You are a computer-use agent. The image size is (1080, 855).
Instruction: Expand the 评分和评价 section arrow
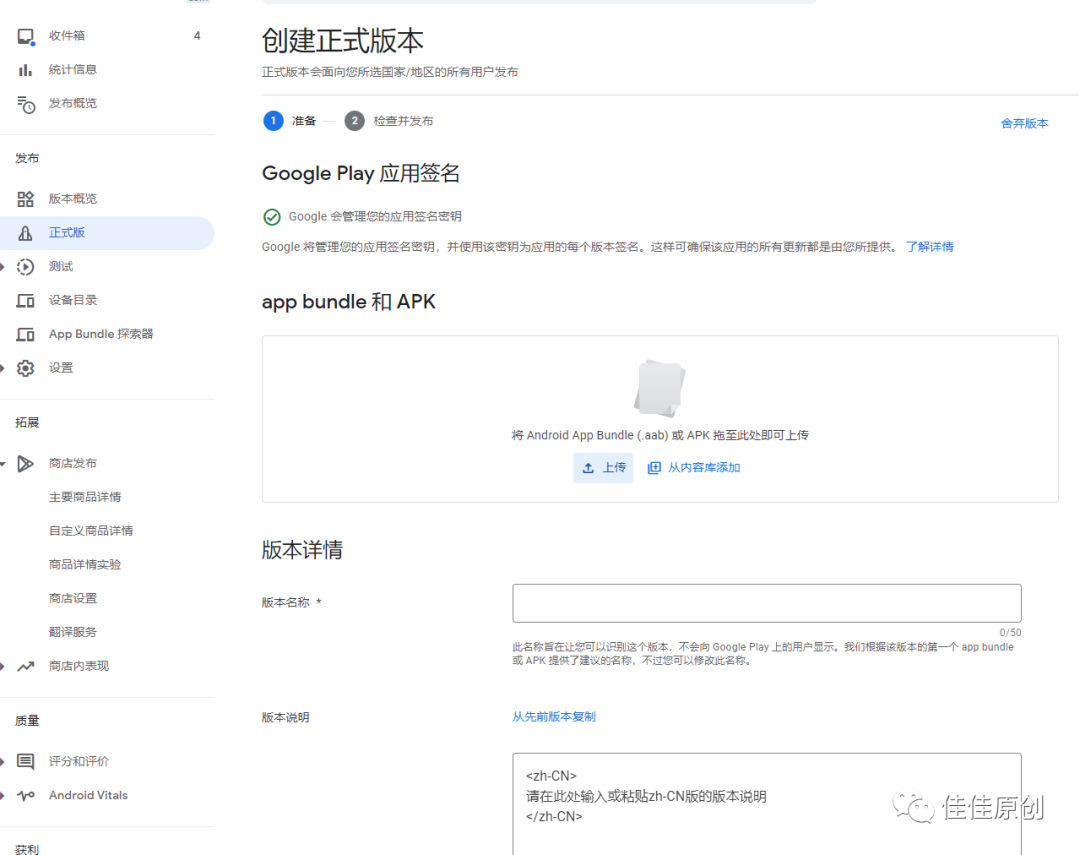point(3,761)
